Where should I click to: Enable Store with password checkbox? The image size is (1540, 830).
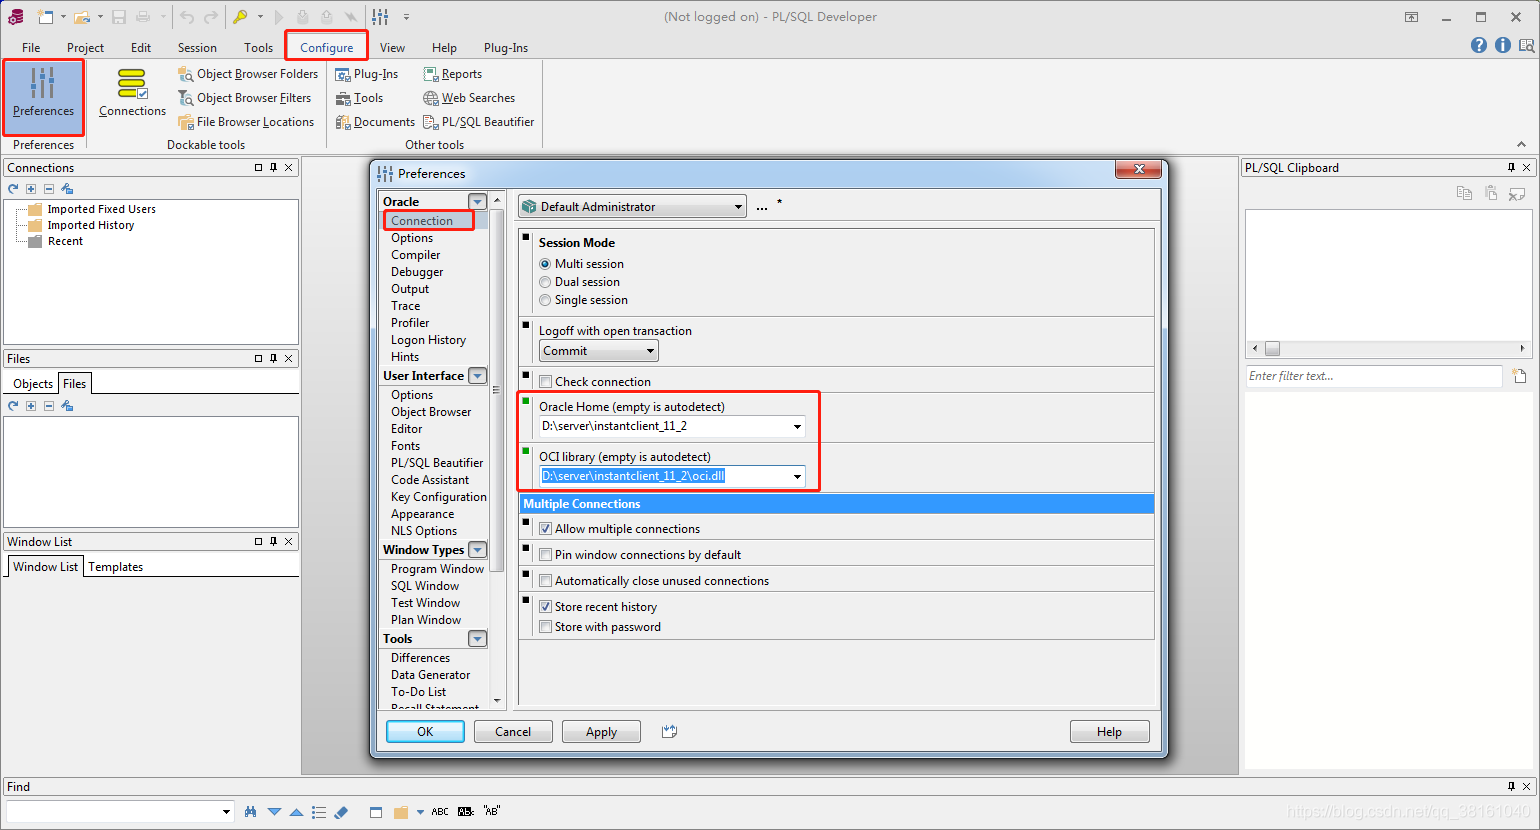(546, 627)
